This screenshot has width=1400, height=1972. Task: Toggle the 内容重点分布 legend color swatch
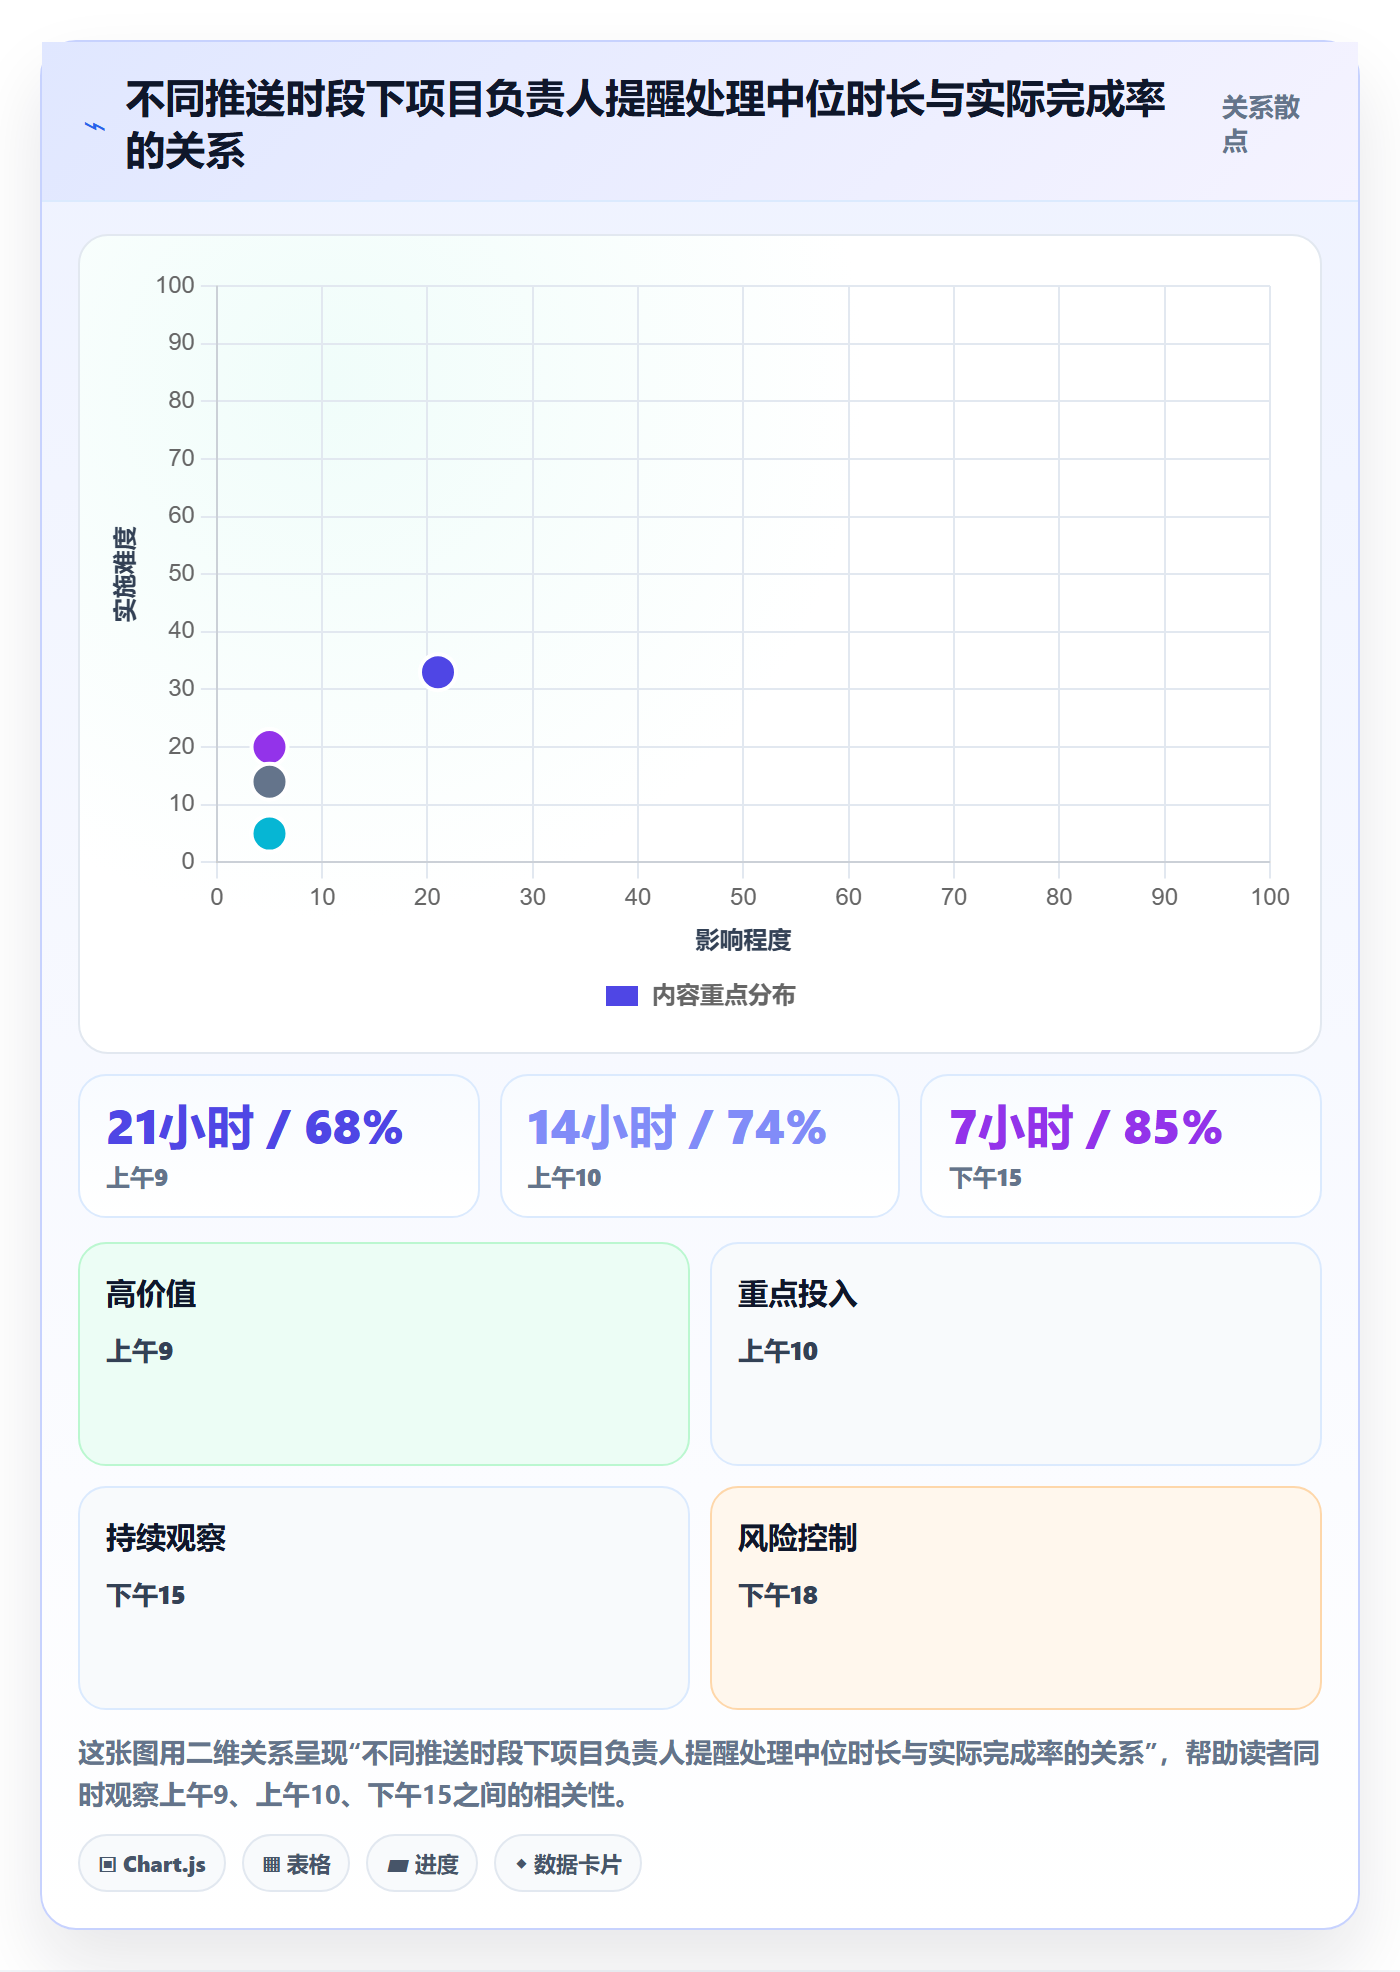point(621,996)
